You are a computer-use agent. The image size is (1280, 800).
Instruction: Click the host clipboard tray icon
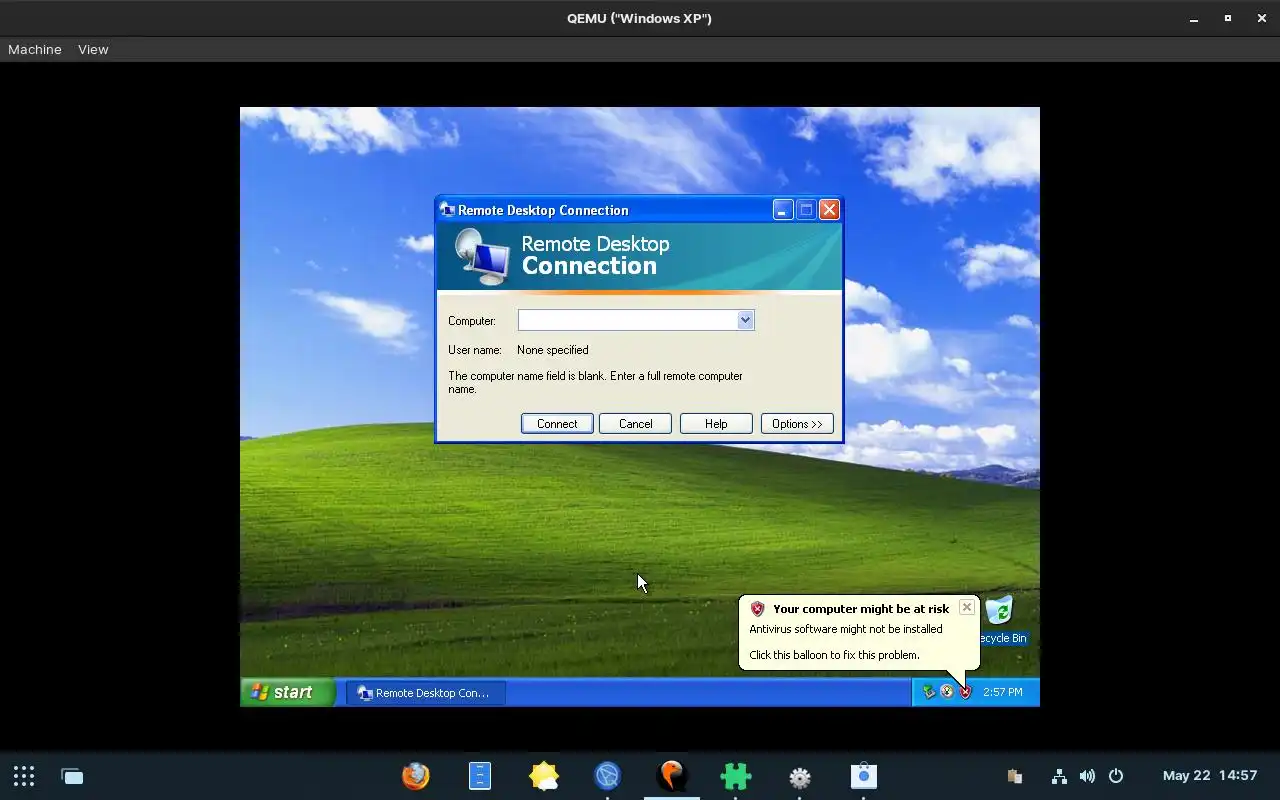coord(1014,776)
